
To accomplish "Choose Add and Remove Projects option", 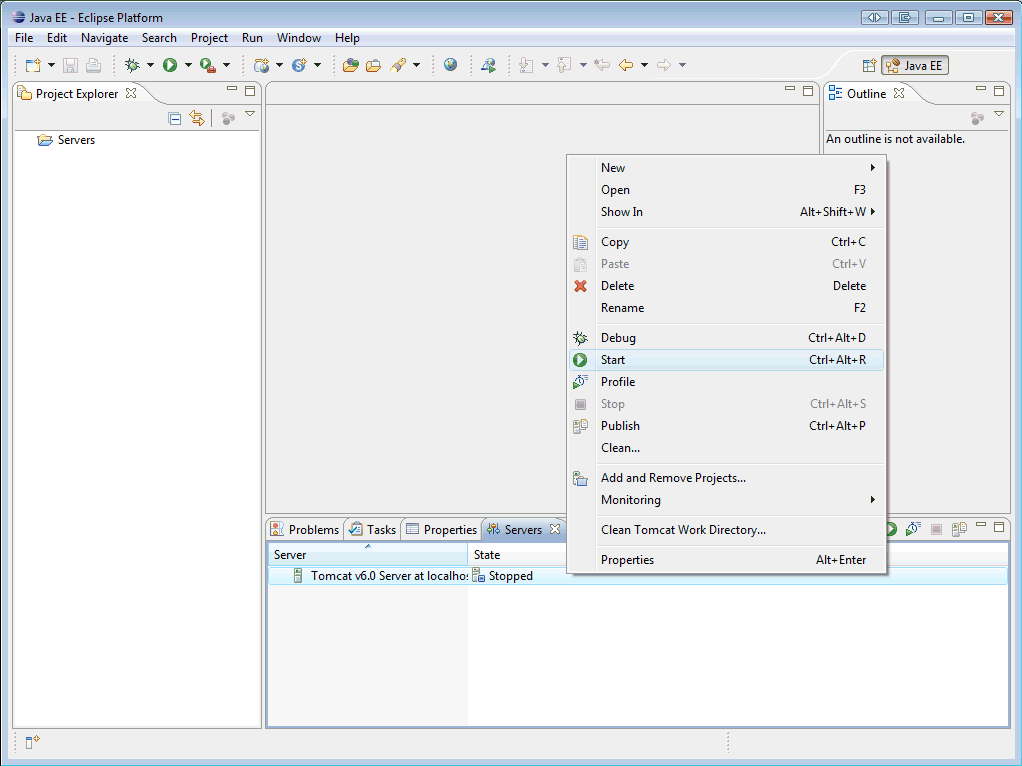I will [727, 478].
